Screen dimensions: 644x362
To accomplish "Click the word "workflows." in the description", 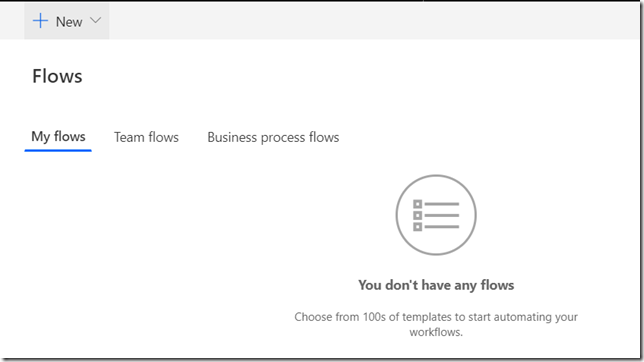I will 436,332.
